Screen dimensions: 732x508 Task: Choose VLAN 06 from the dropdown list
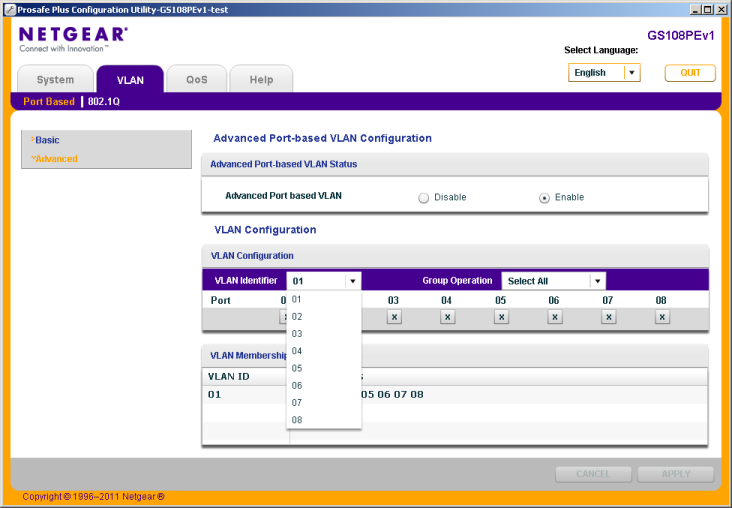[297, 386]
